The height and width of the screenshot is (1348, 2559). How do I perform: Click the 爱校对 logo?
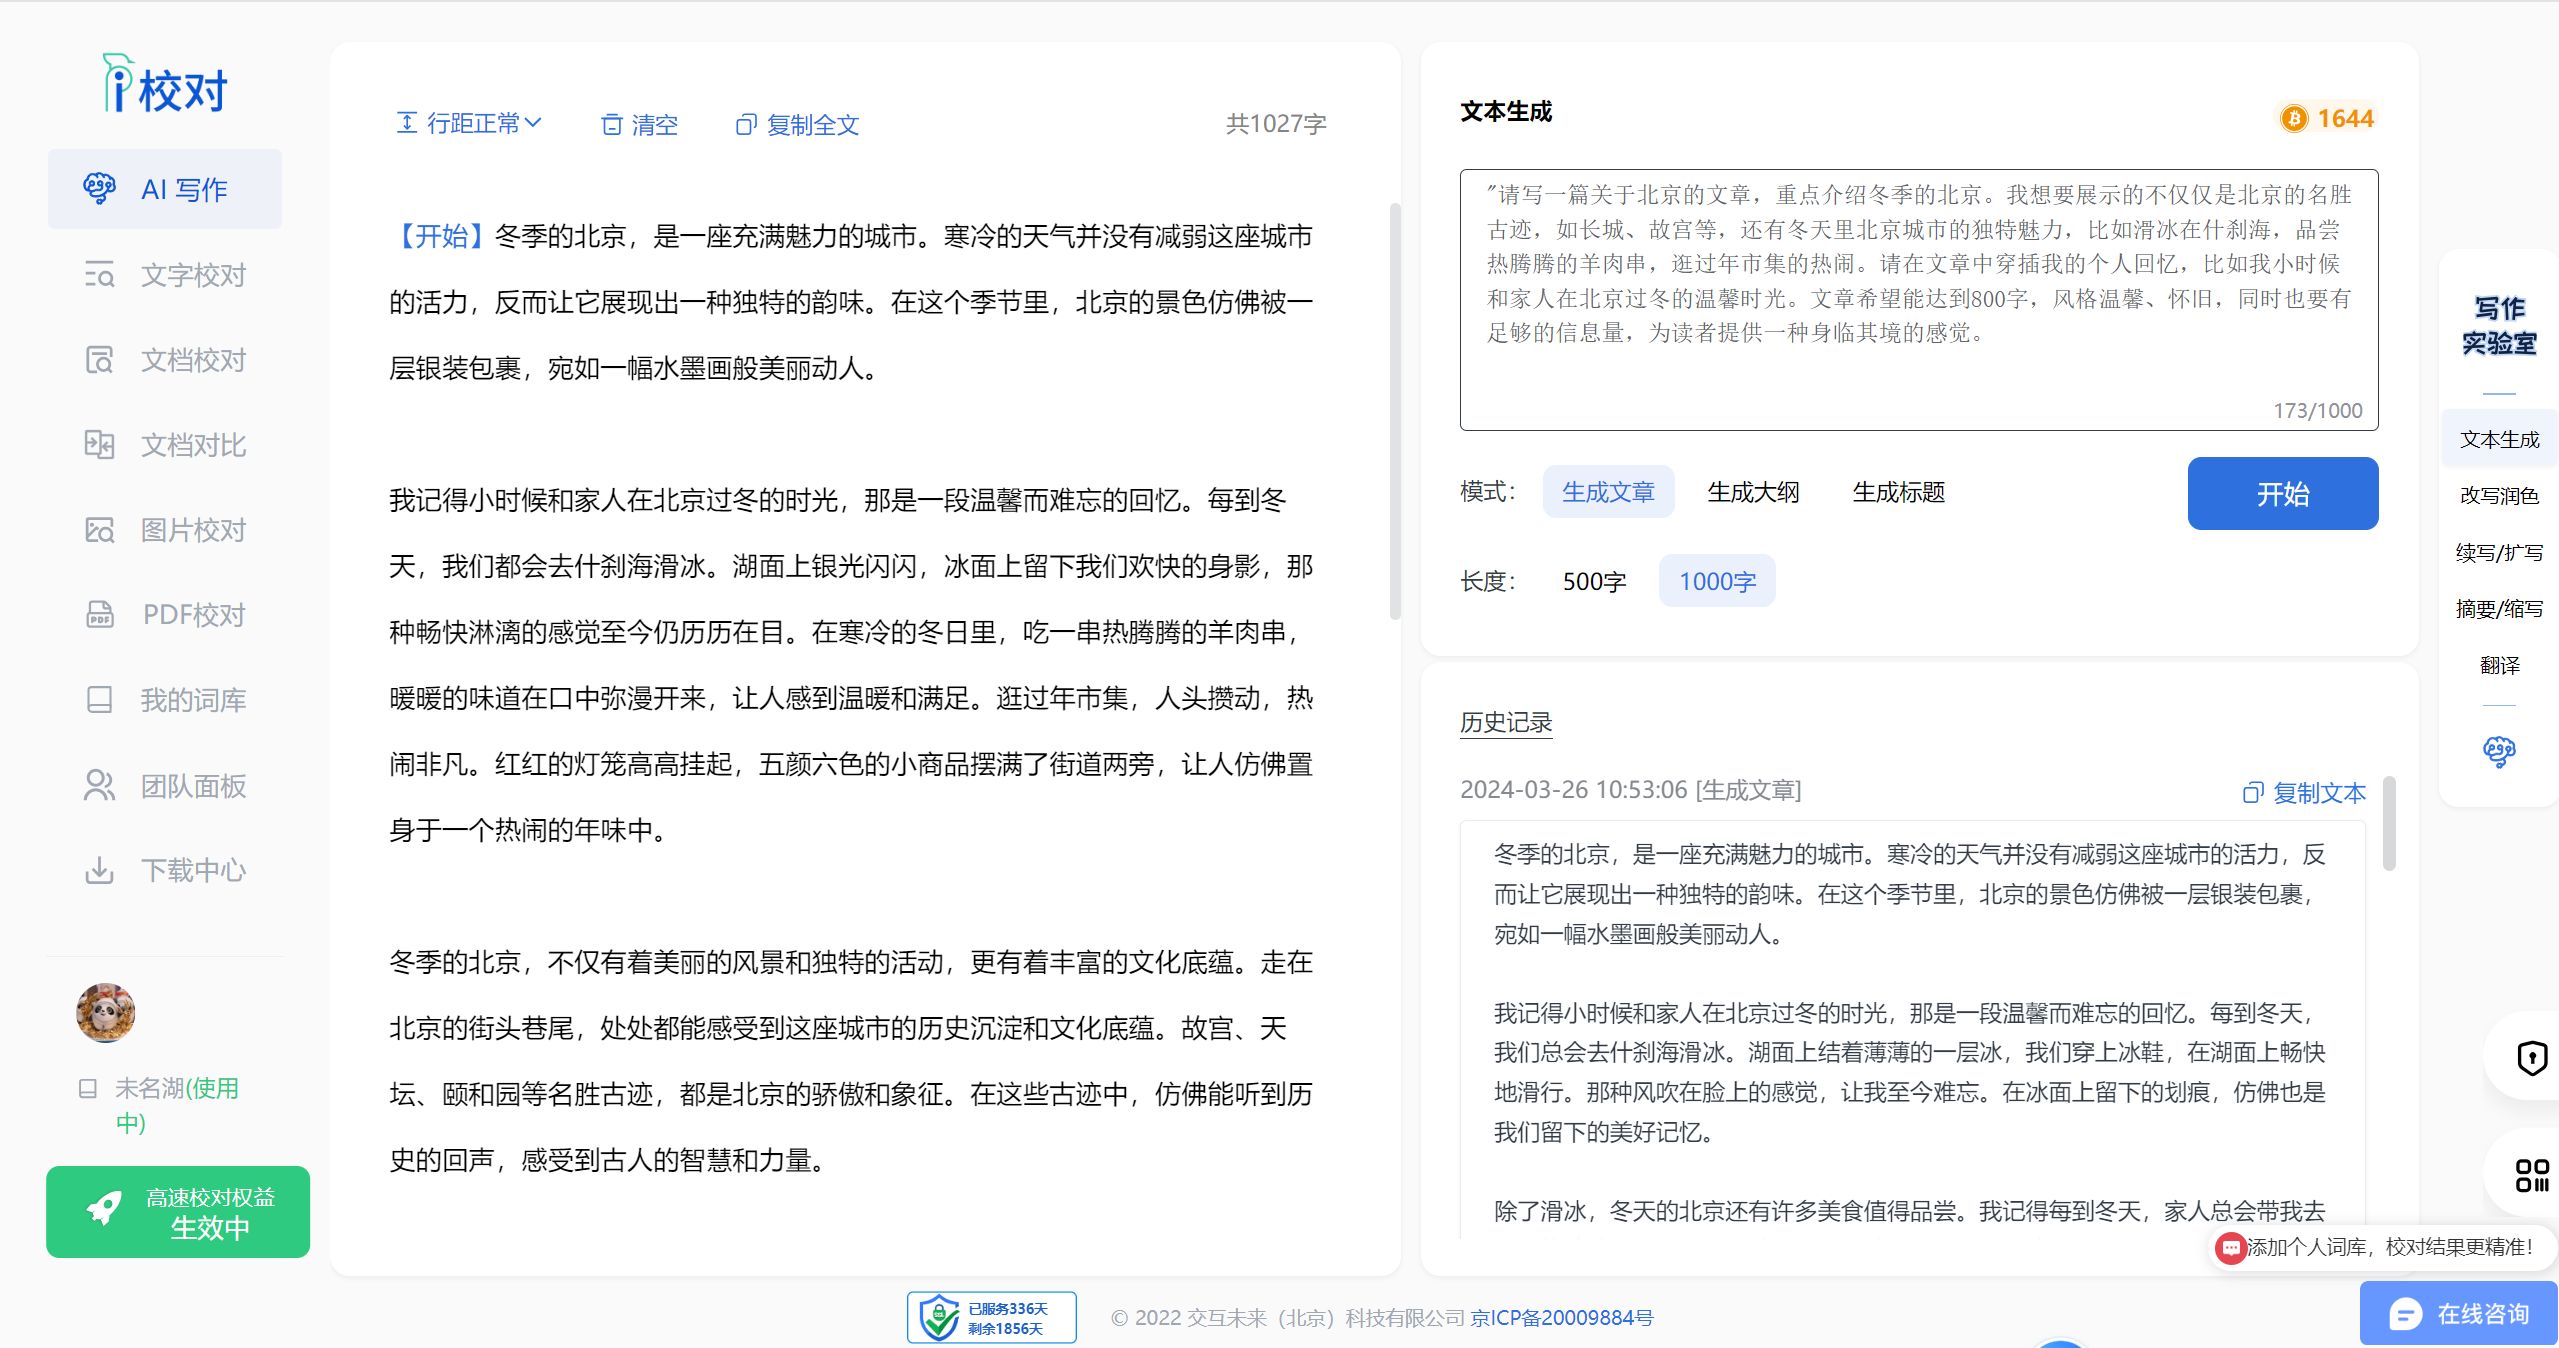(x=165, y=84)
